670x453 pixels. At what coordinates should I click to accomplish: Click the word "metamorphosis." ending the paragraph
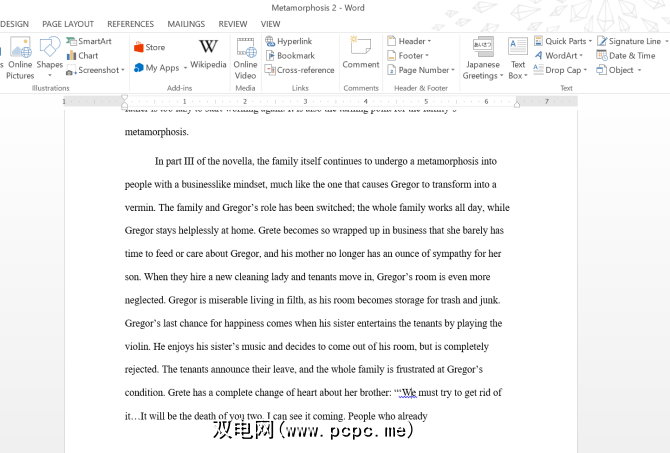156,132
